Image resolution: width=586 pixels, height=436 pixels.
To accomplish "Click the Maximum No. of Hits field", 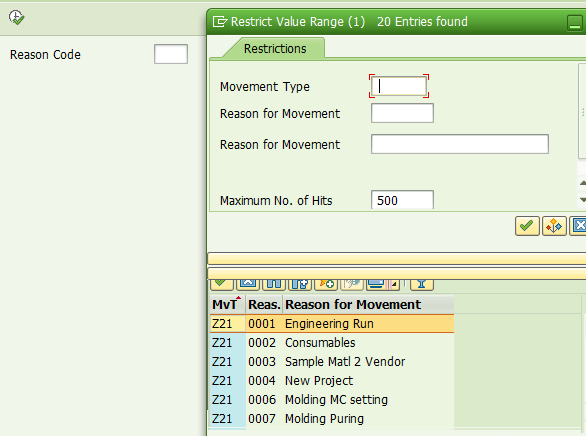I will point(402,200).
